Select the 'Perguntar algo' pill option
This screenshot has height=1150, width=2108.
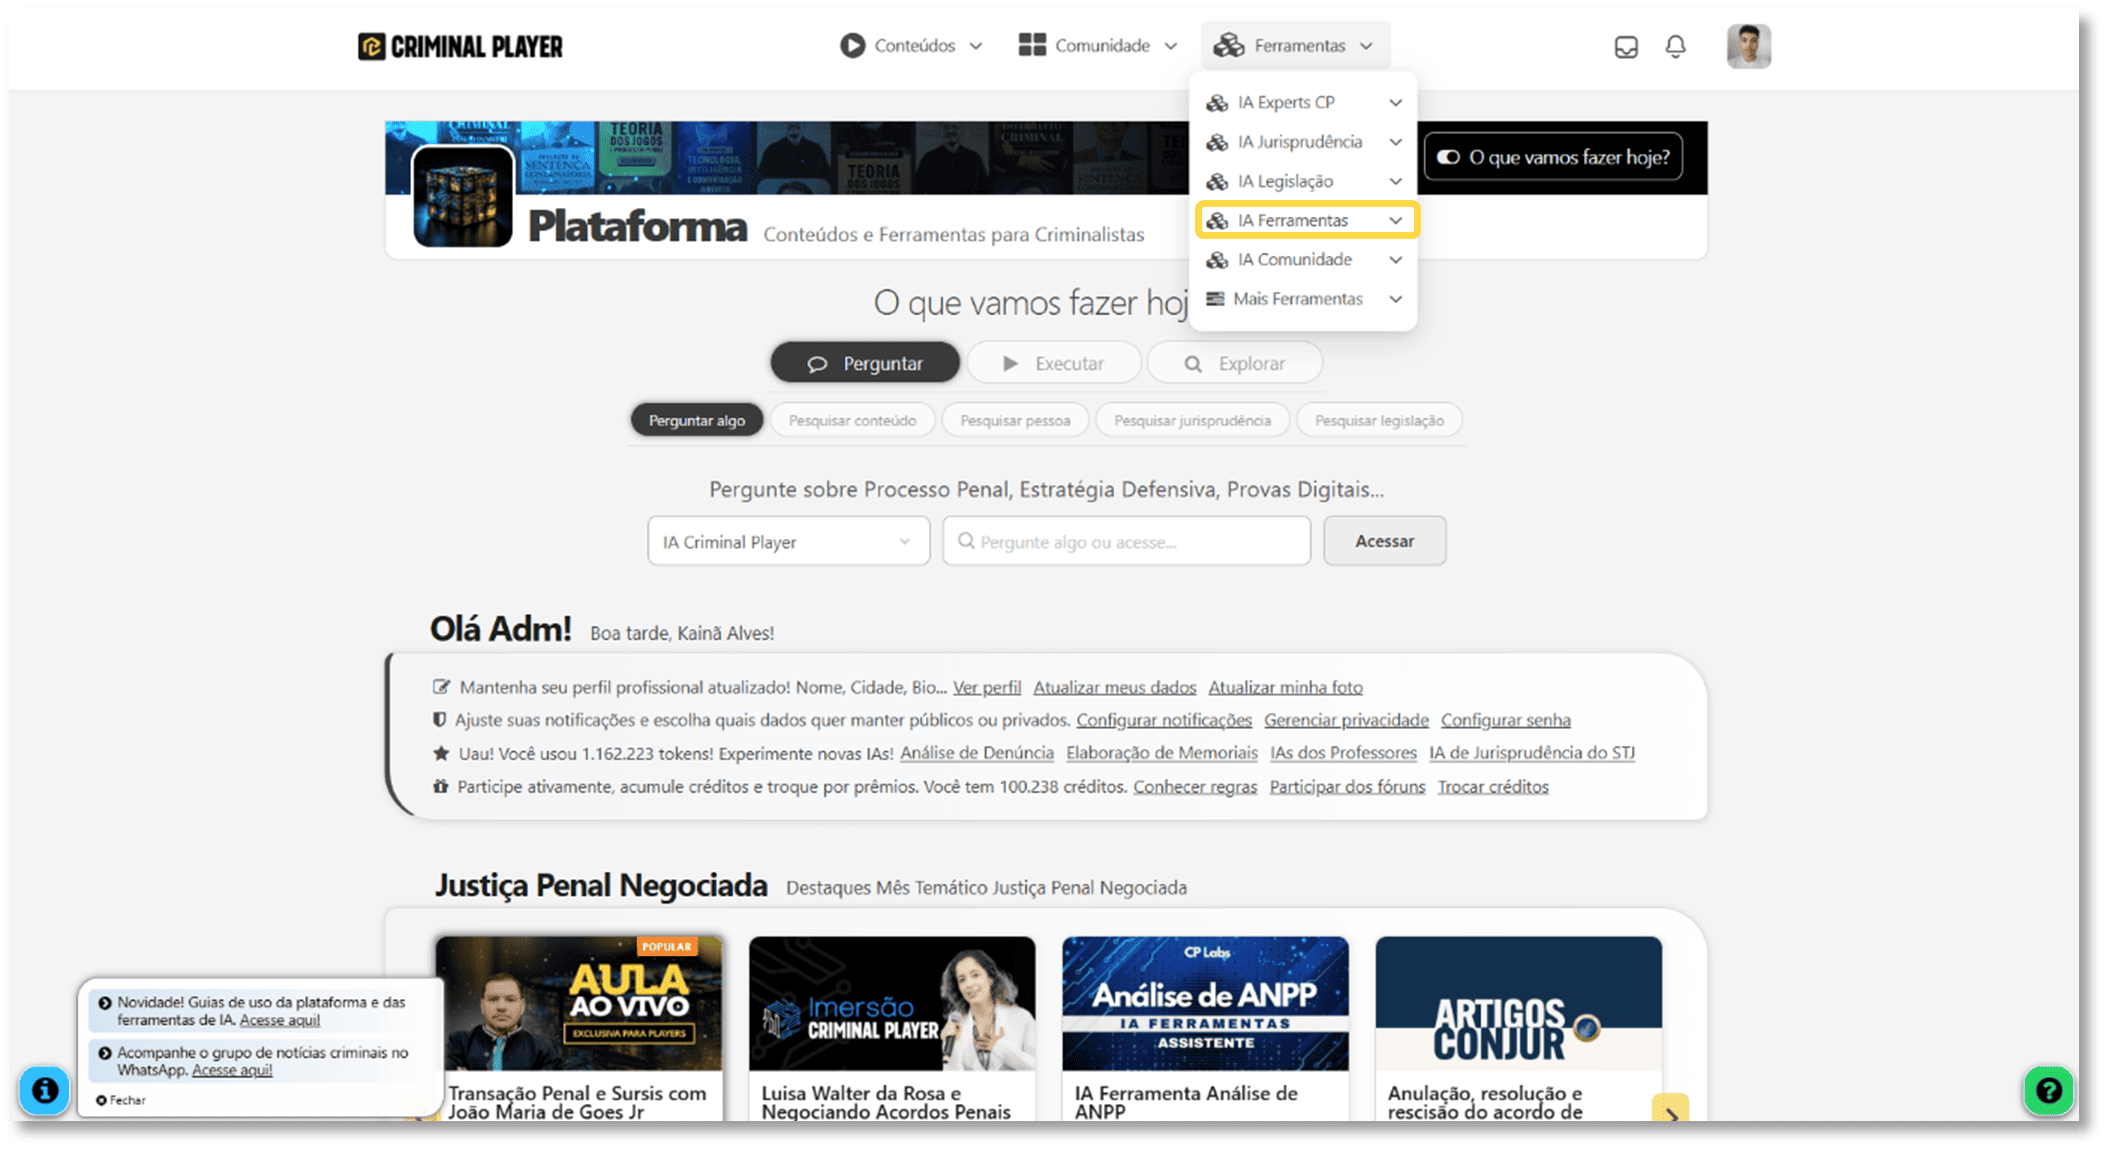[696, 420]
